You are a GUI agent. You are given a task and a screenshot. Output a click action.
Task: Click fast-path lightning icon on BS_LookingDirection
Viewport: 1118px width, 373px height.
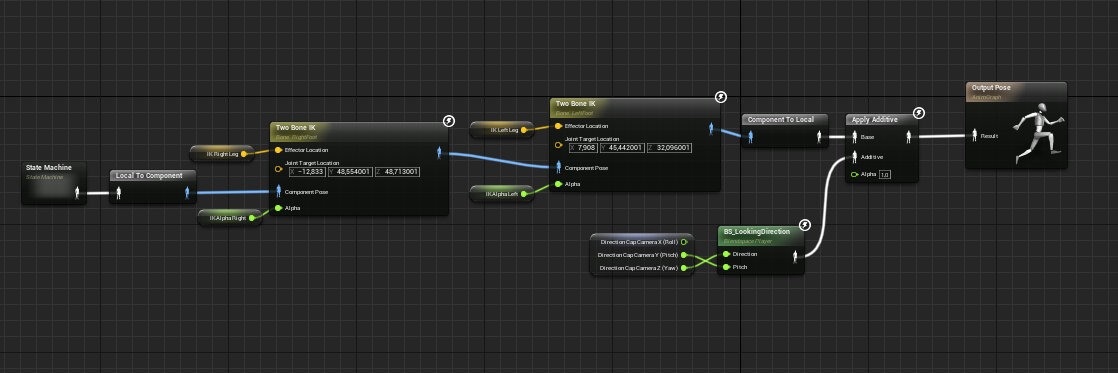805,225
